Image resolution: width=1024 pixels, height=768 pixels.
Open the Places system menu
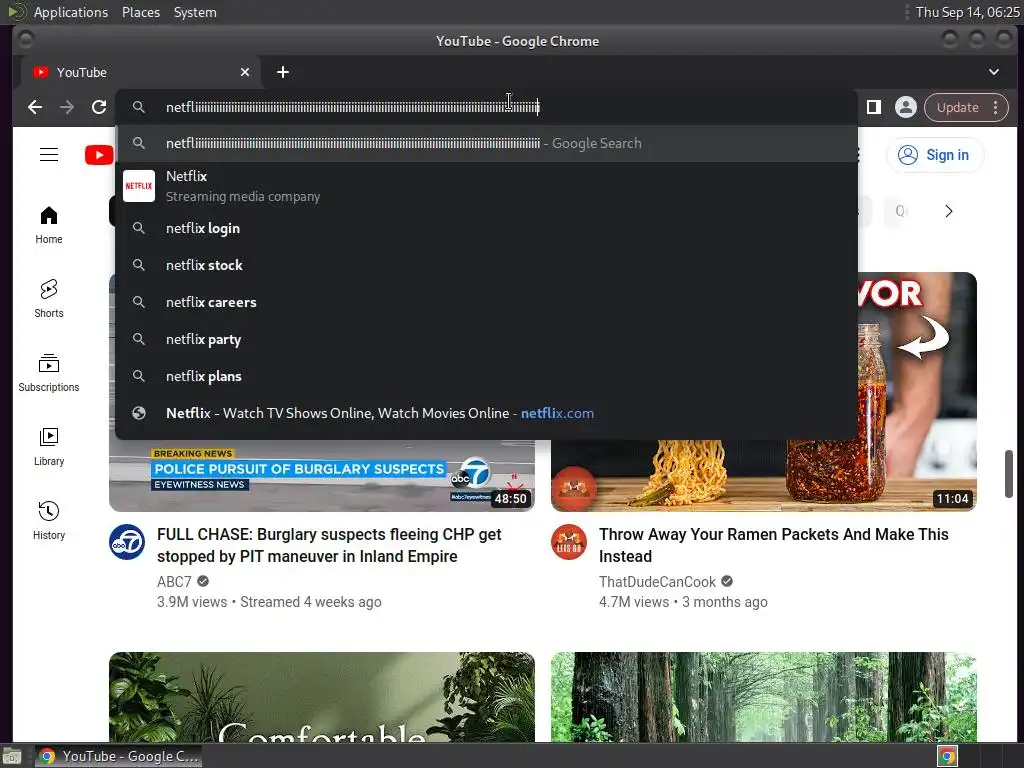pyautogui.click(x=141, y=12)
